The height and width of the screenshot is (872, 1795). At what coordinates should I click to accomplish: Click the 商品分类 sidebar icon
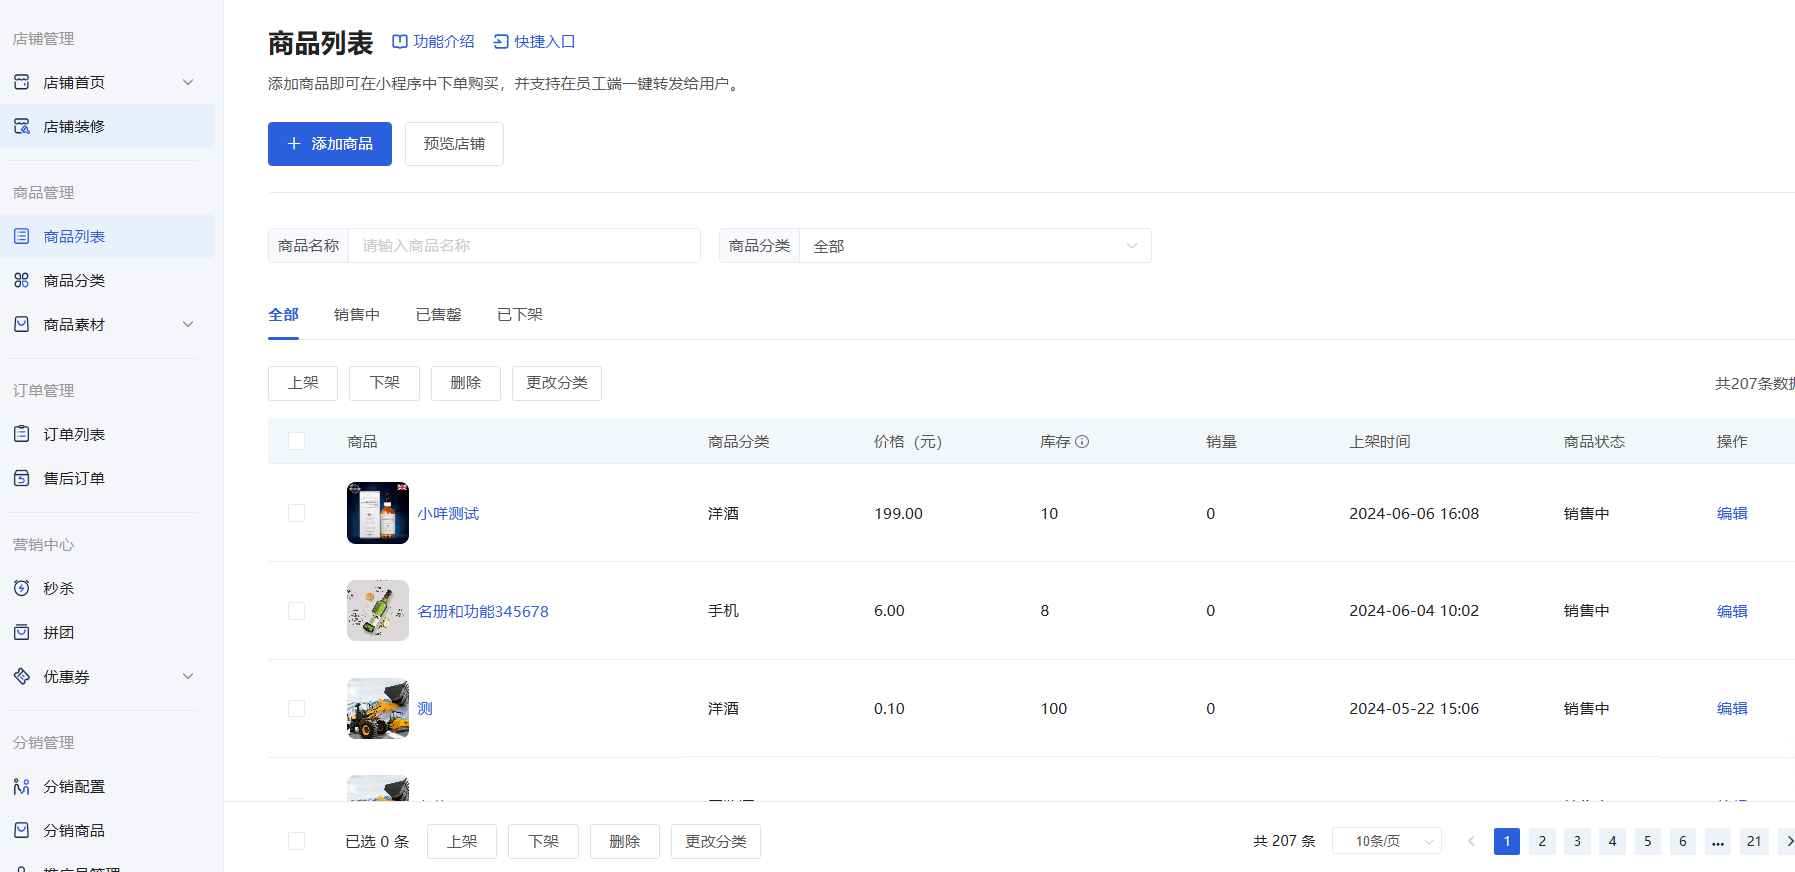point(21,280)
